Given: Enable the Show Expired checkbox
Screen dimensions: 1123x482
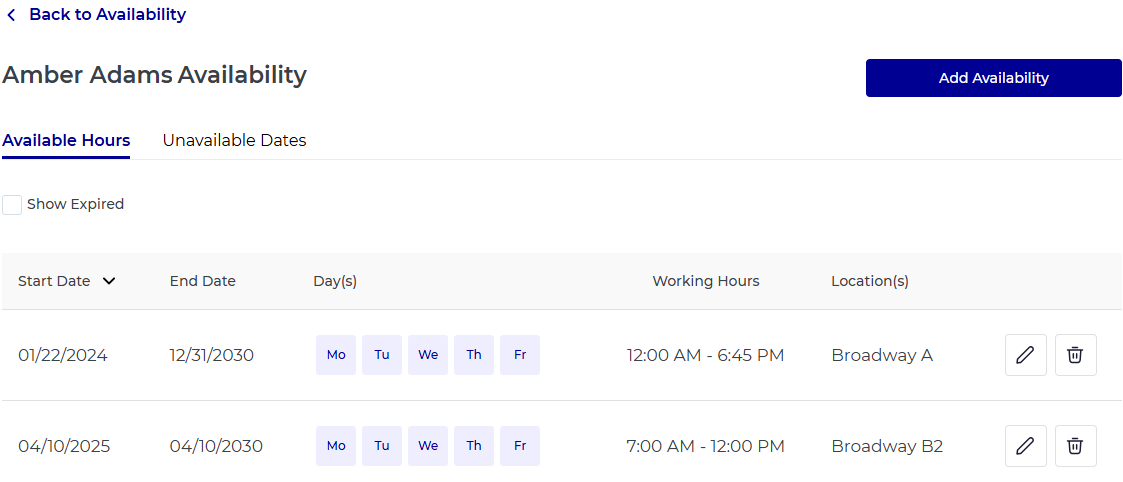Looking at the screenshot, I should [x=11, y=205].
